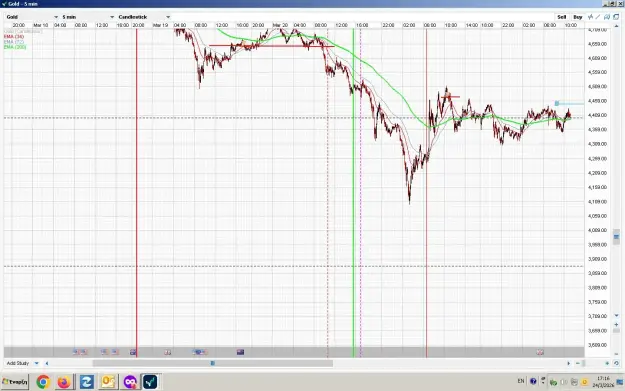
Task: Click the chart pin icon in toolbar
Action: click(607, 17)
